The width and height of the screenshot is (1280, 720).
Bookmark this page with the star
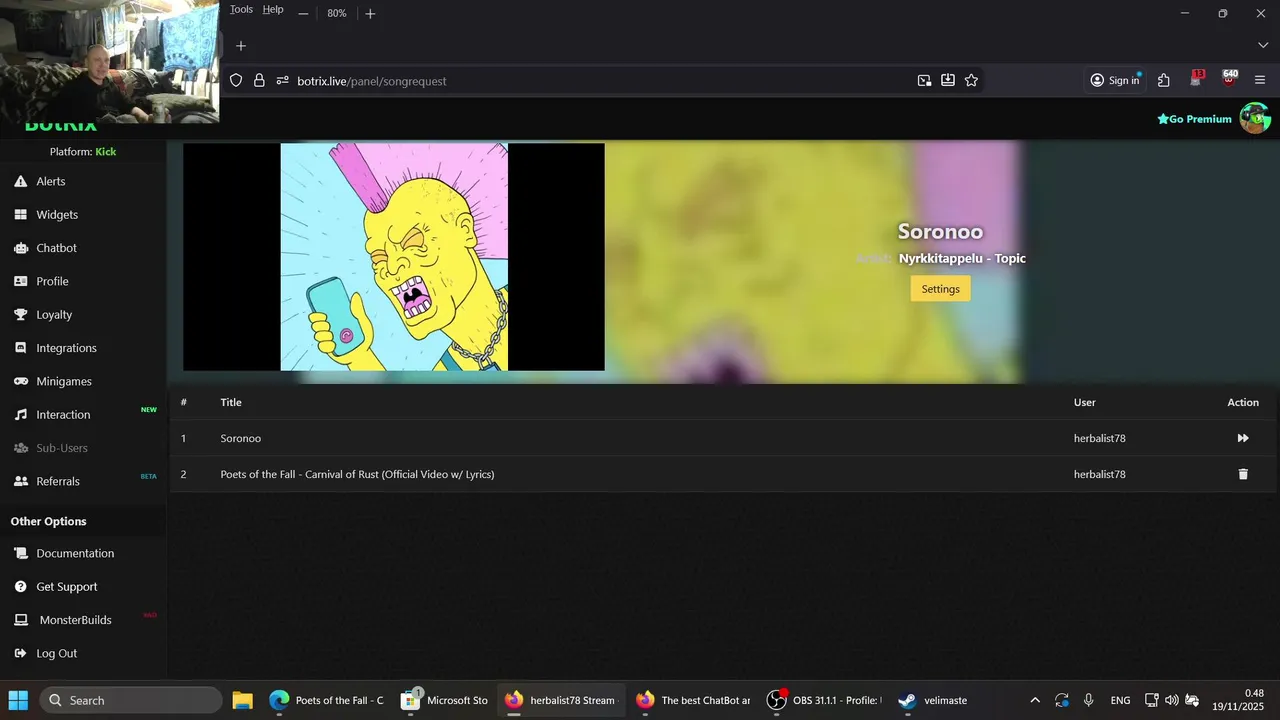click(x=971, y=80)
